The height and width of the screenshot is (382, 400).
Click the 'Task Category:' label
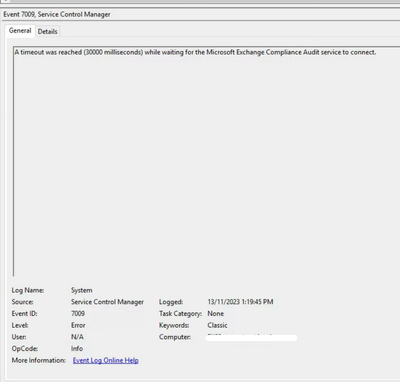point(180,314)
